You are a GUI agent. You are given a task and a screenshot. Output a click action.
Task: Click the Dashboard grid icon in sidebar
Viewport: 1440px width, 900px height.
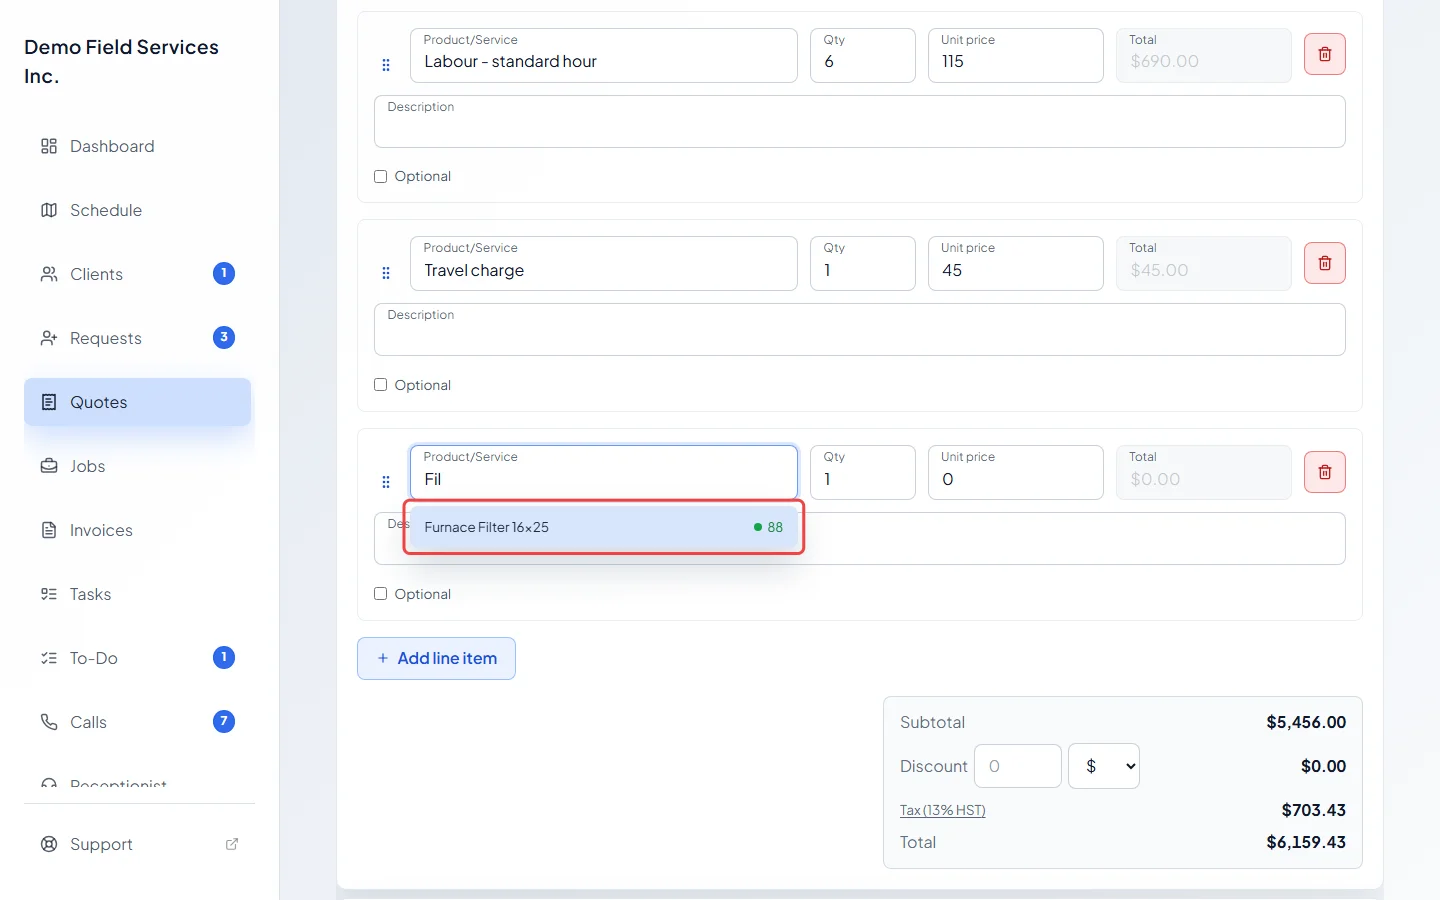[49, 146]
